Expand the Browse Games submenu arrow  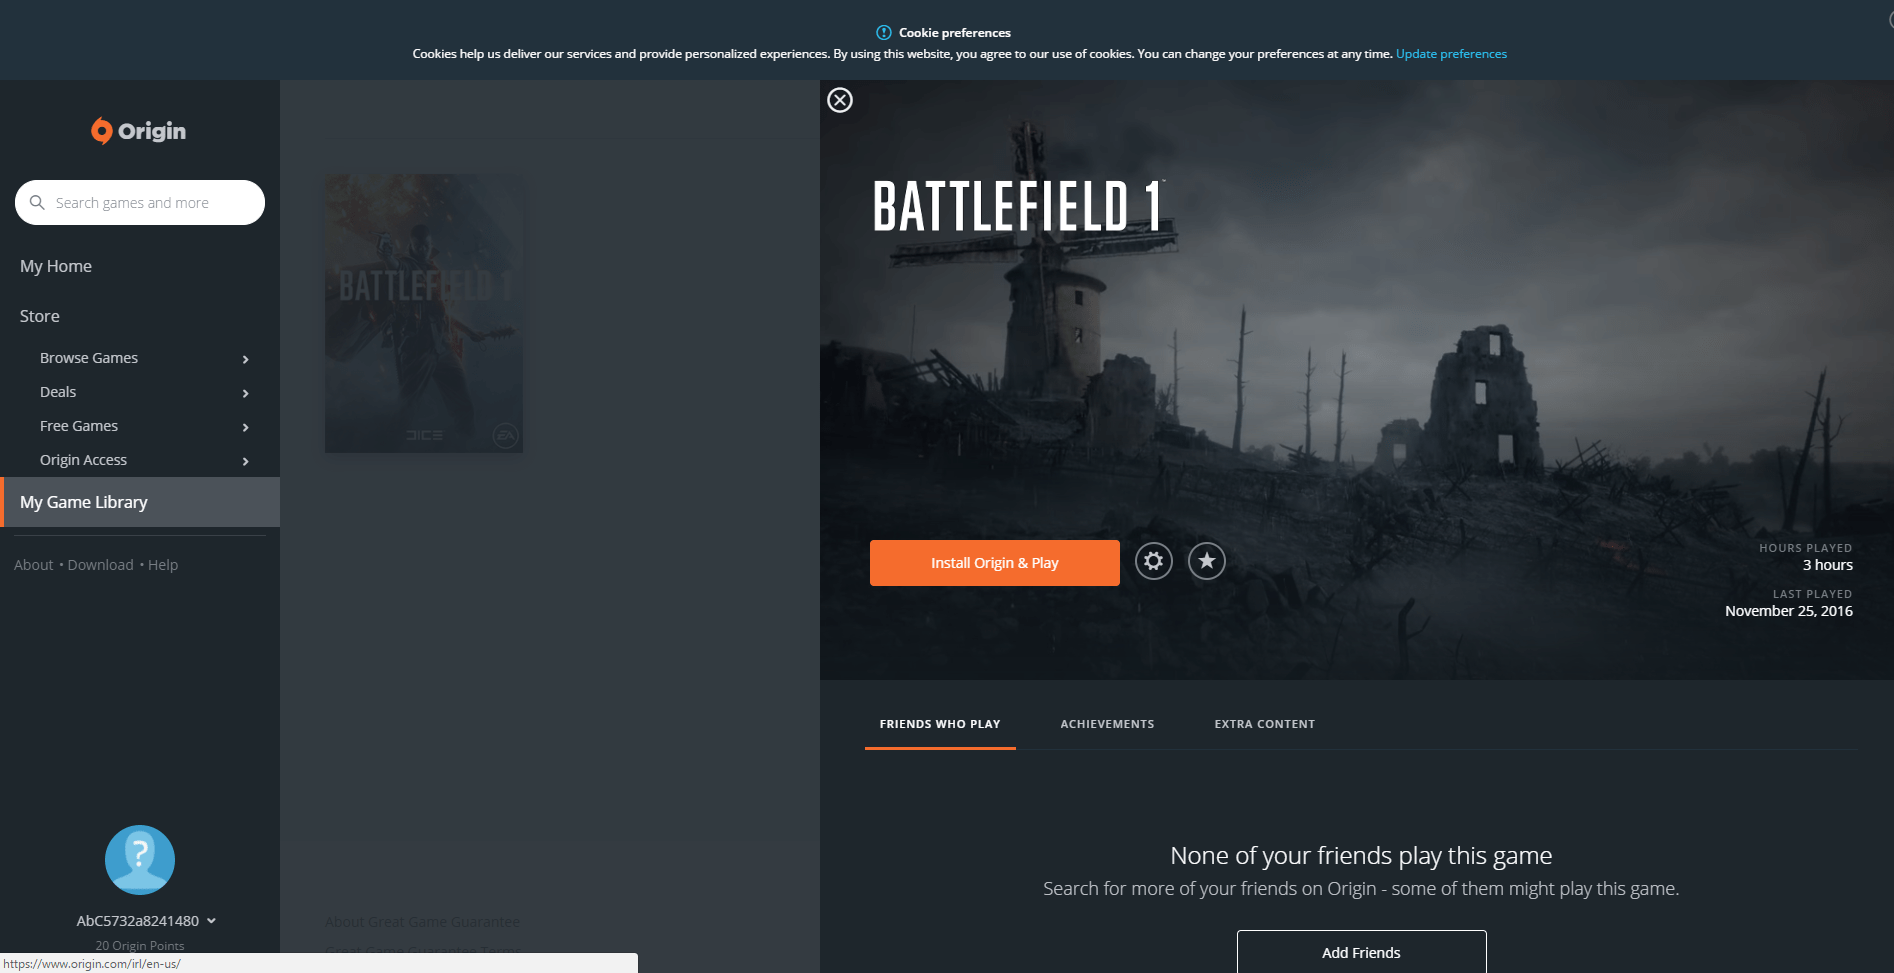tap(245, 359)
